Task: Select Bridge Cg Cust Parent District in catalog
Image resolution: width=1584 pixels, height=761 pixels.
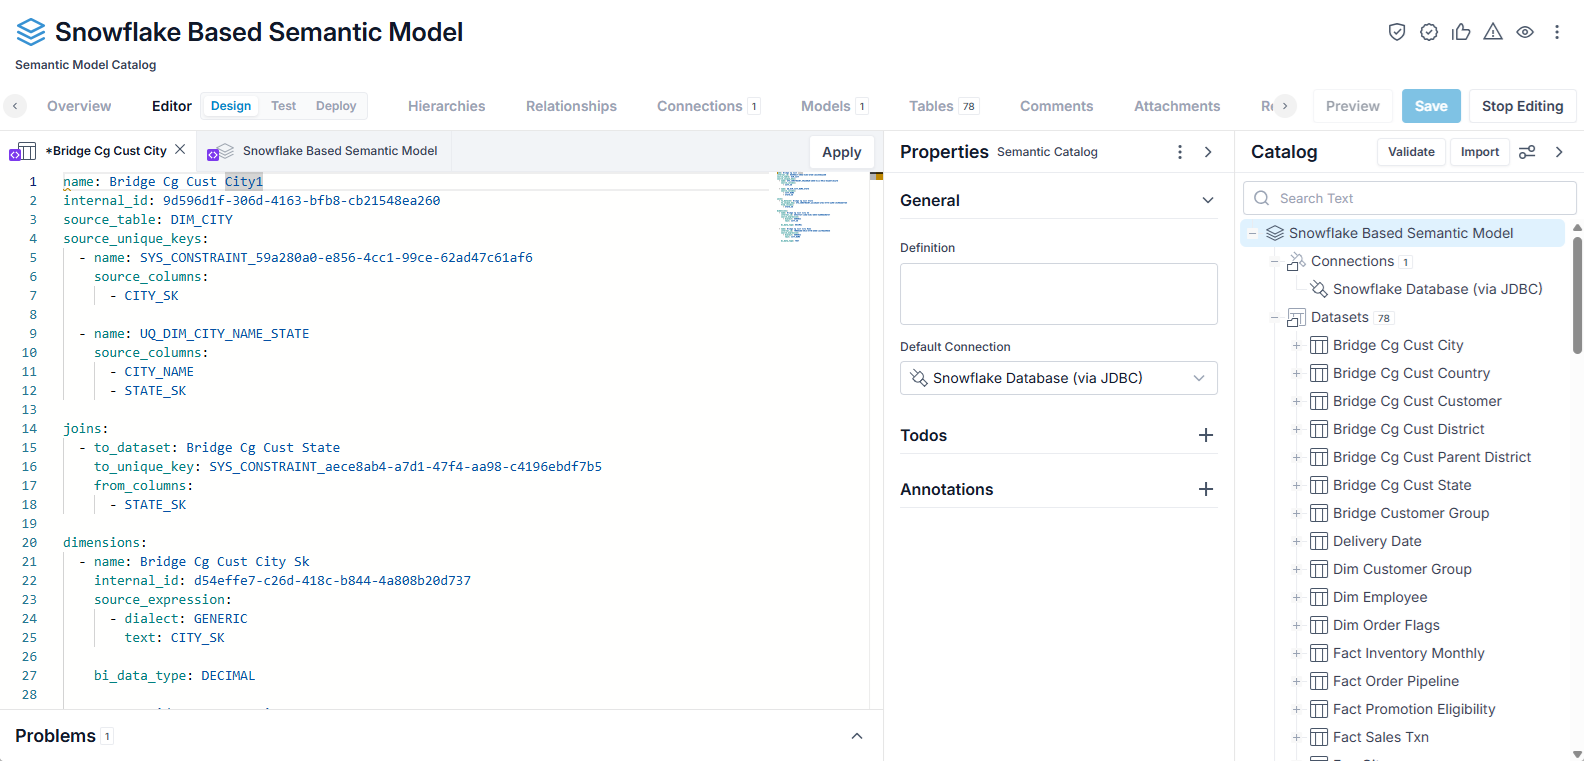Action: (1432, 457)
